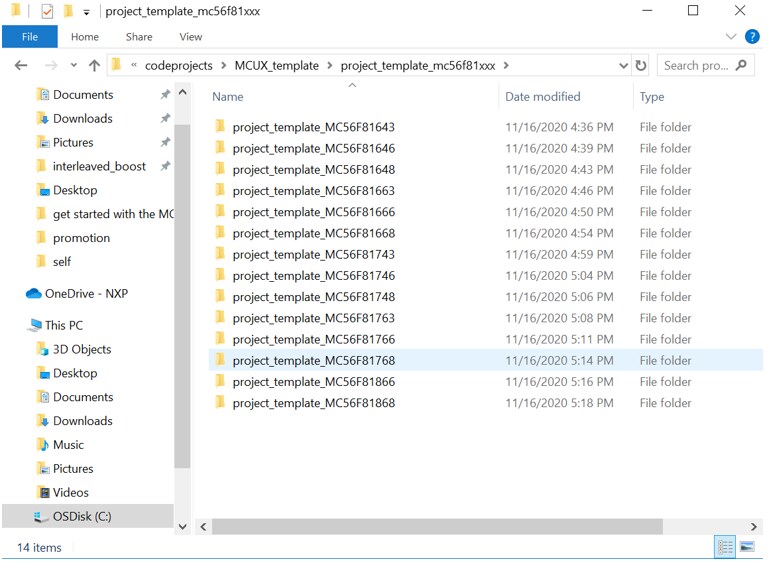Select the project_template_MC56F81643 folder
This screenshot has width=769, height=564.
(313, 128)
